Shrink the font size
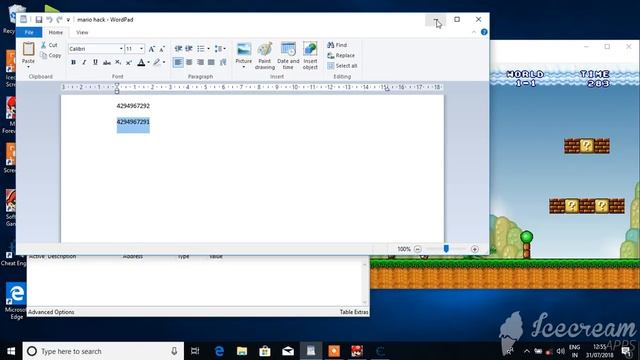This screenshot has height=360, width=640. coord(162,49)
